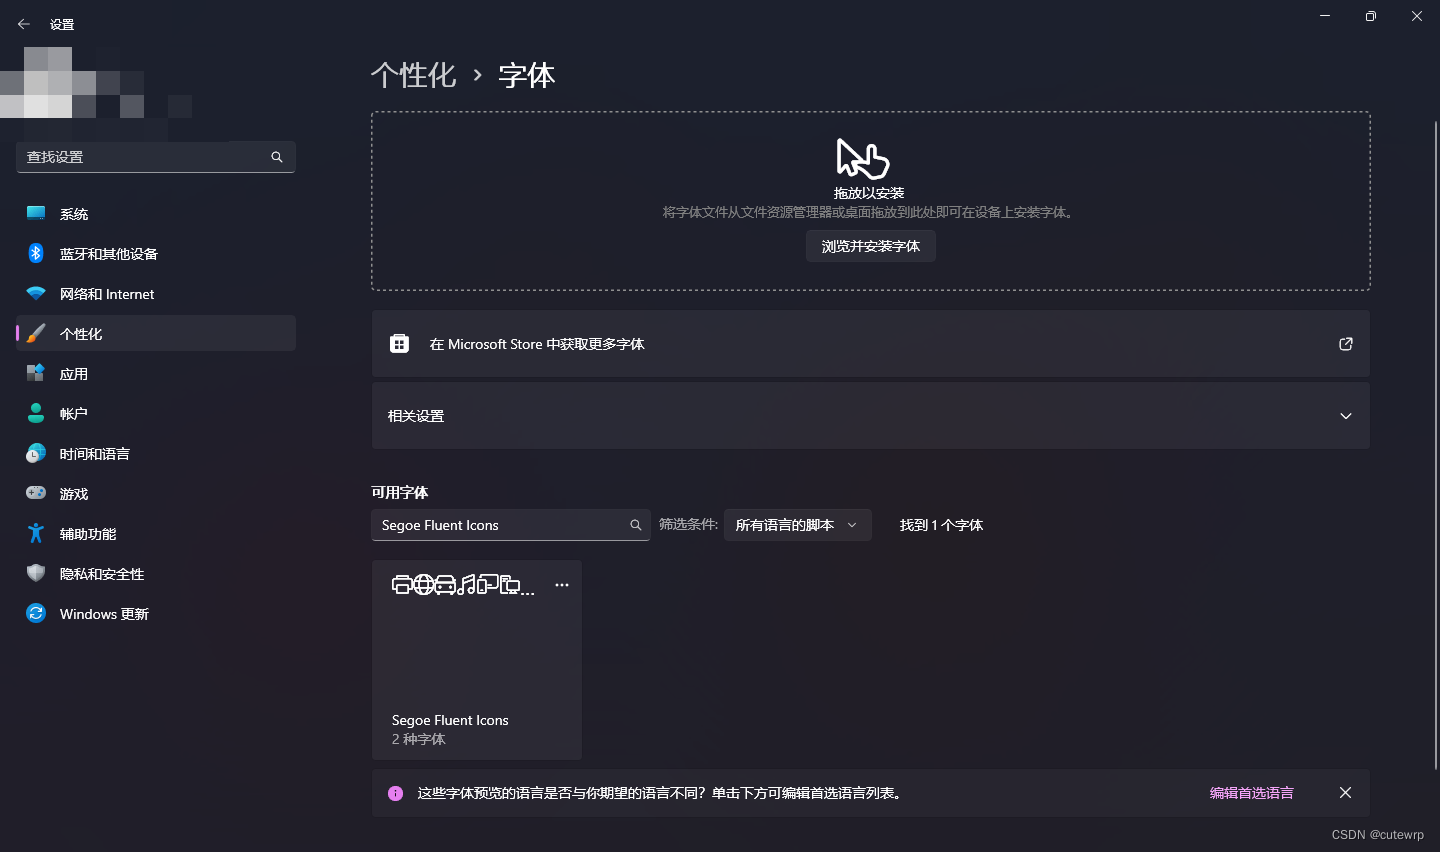Screen dimensions: 1440x852
Task: Click the vertical scrollbar on the right
Action: coord(1436,445)
